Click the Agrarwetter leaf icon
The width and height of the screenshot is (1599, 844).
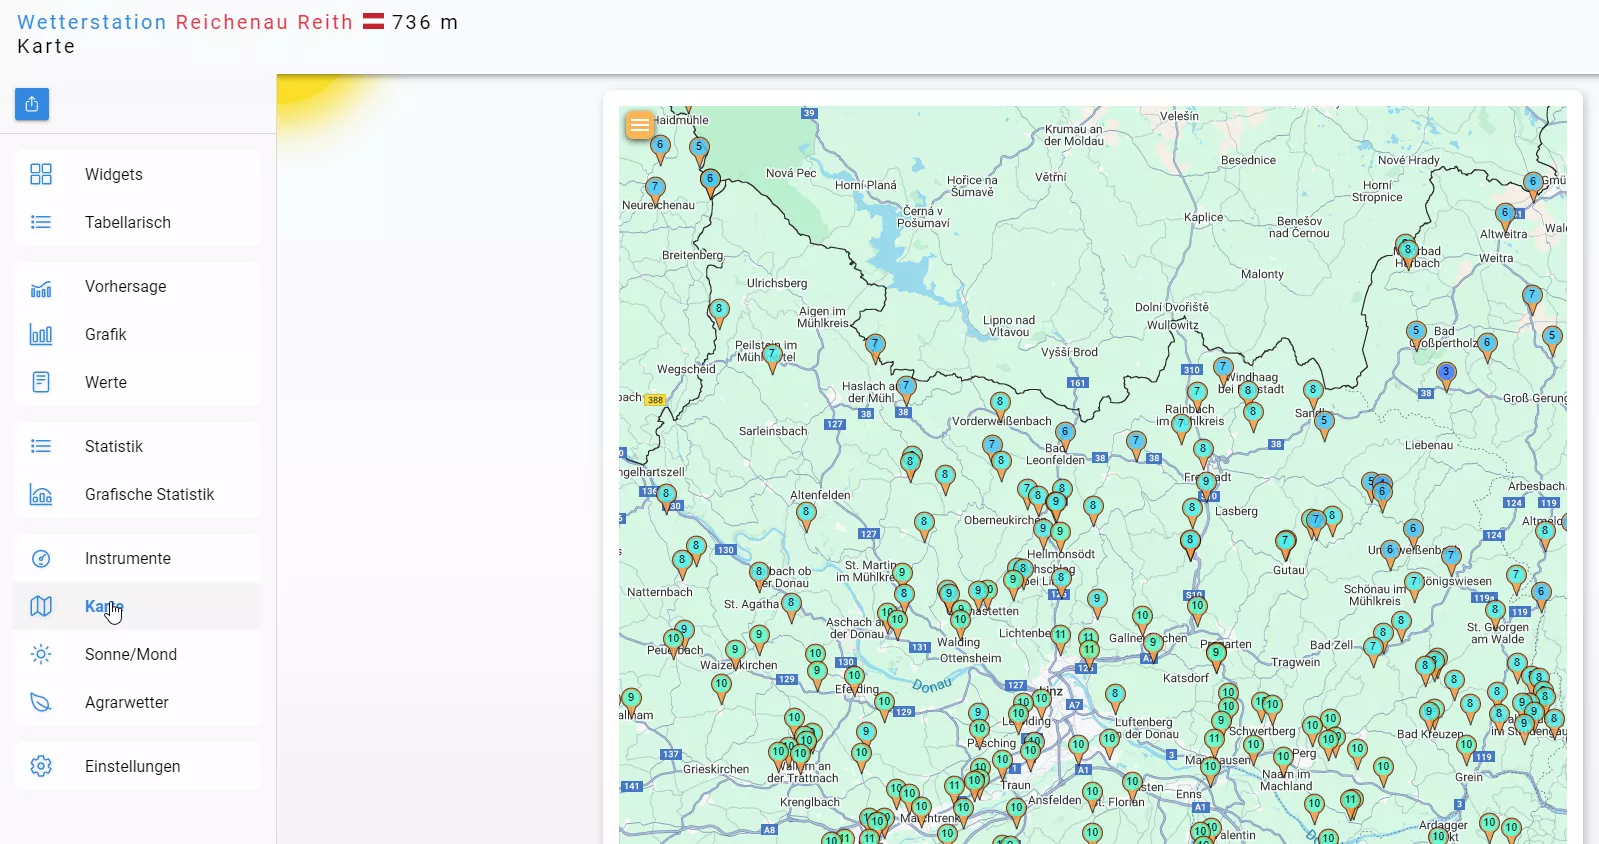tap(41, 702)
